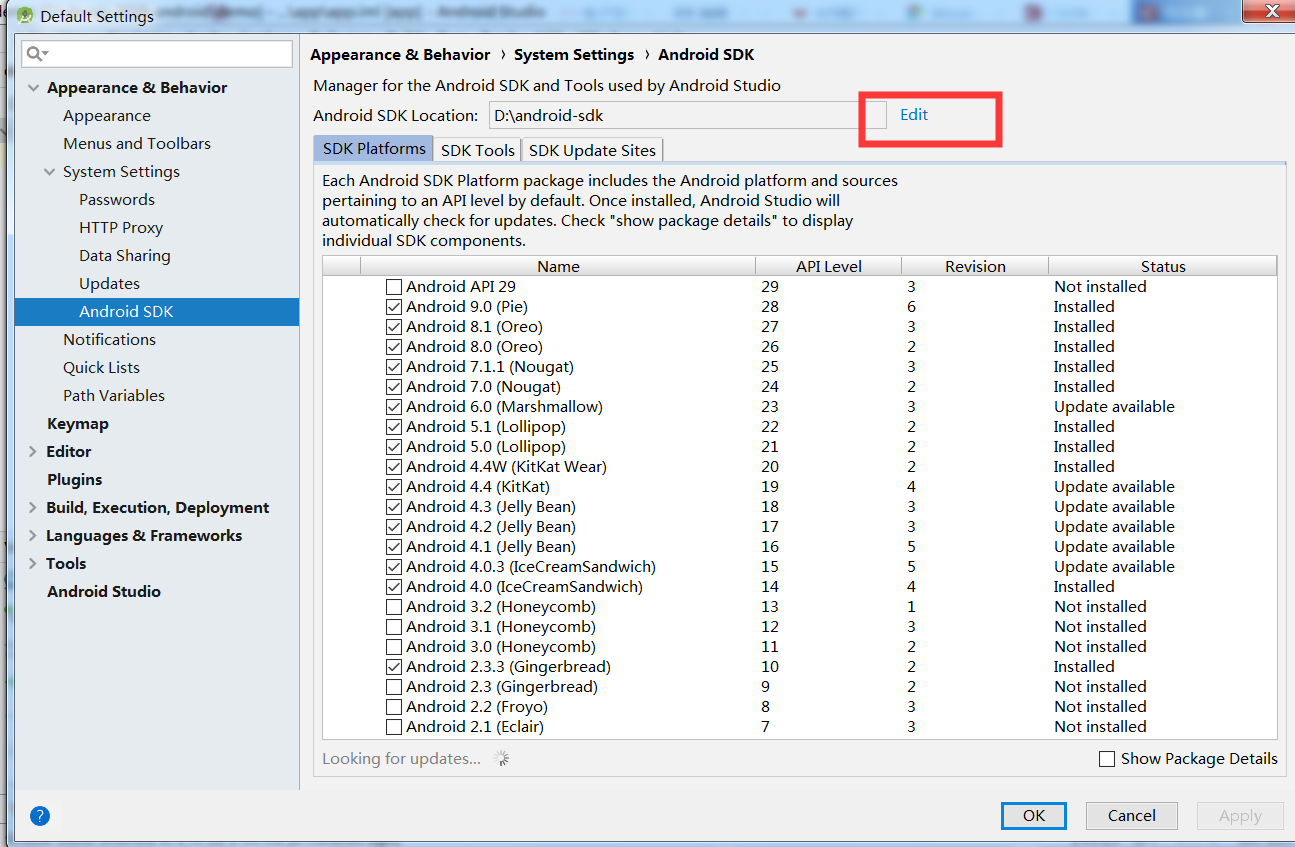Sort table by API Level column header
The height and width of the screenshot is (847, 1295).
click(x=829, y=266)
